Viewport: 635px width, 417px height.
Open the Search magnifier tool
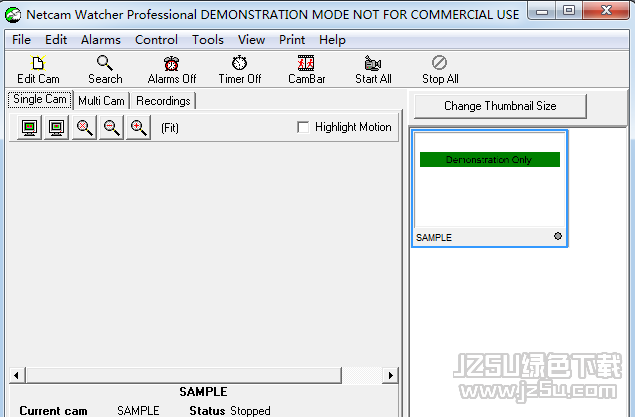click(104, 63)
